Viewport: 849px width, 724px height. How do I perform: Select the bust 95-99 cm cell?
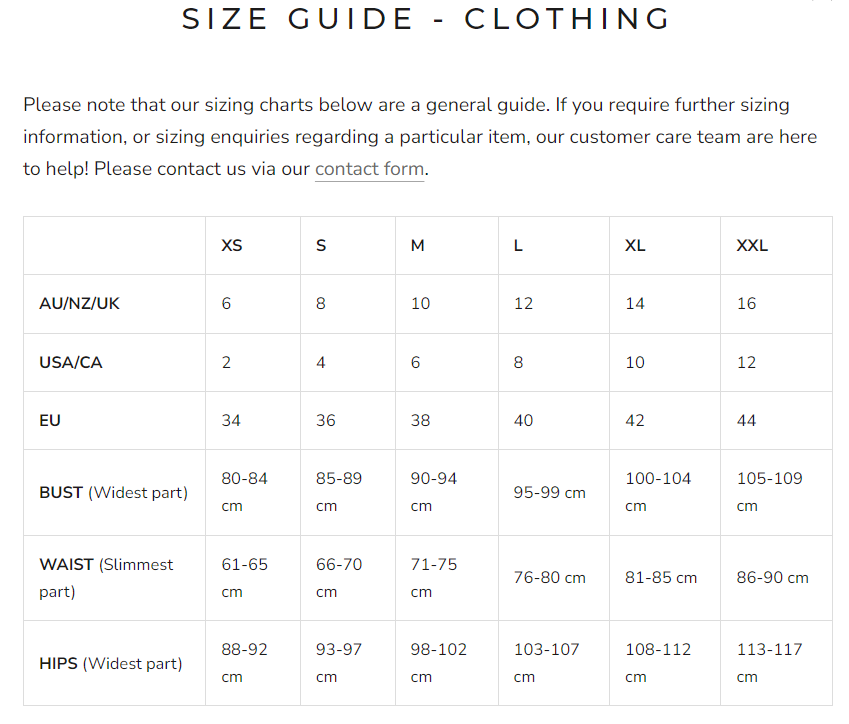(x=549, y=492)
